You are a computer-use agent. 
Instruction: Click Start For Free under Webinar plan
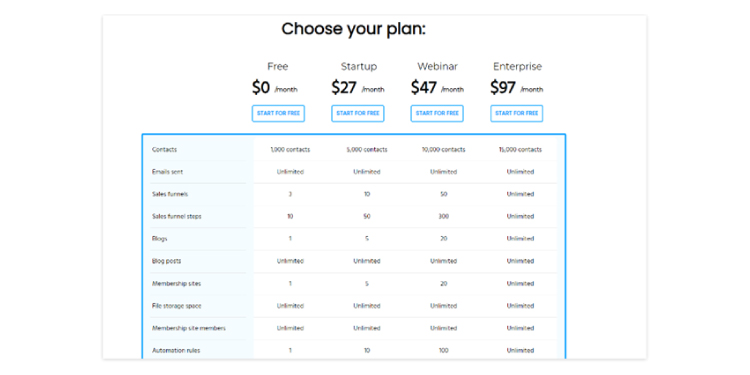[437, 113]
